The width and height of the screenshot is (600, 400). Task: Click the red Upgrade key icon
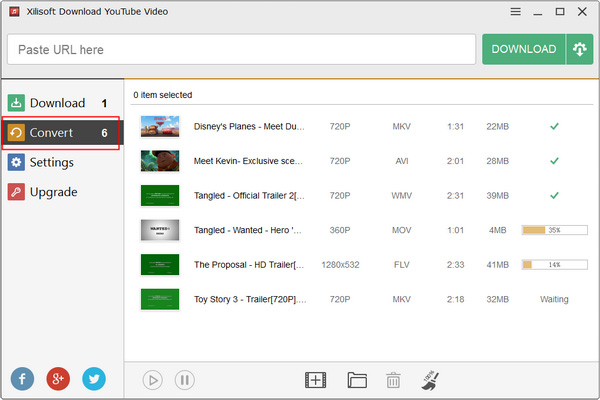point(16,192)
